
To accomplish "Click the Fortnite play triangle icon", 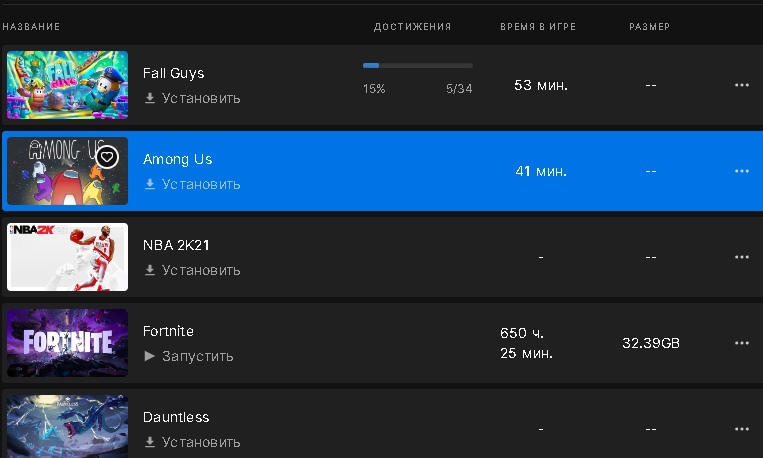I will tap(150, 356).
